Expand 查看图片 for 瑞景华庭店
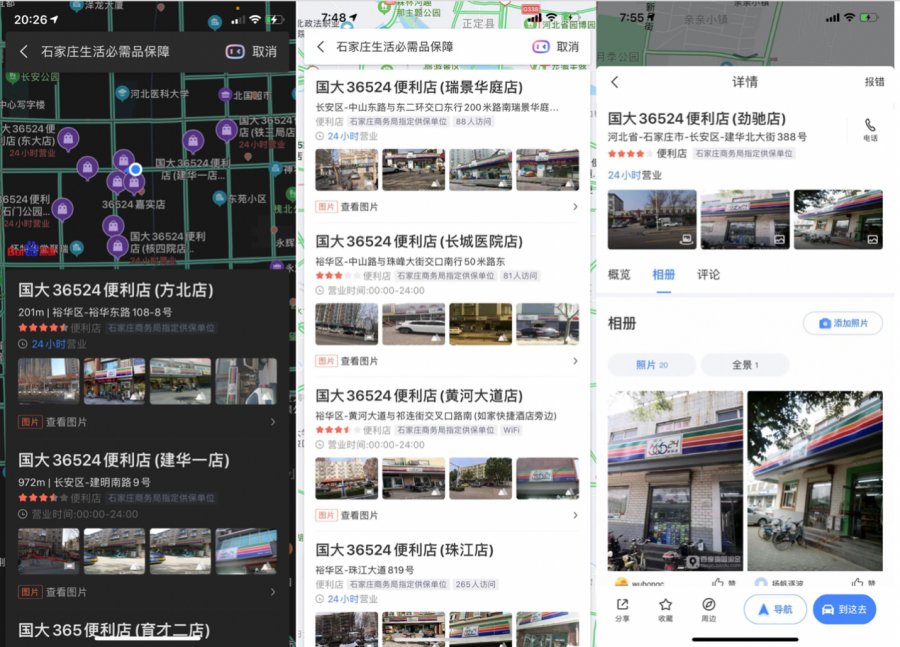 (447, 207)
